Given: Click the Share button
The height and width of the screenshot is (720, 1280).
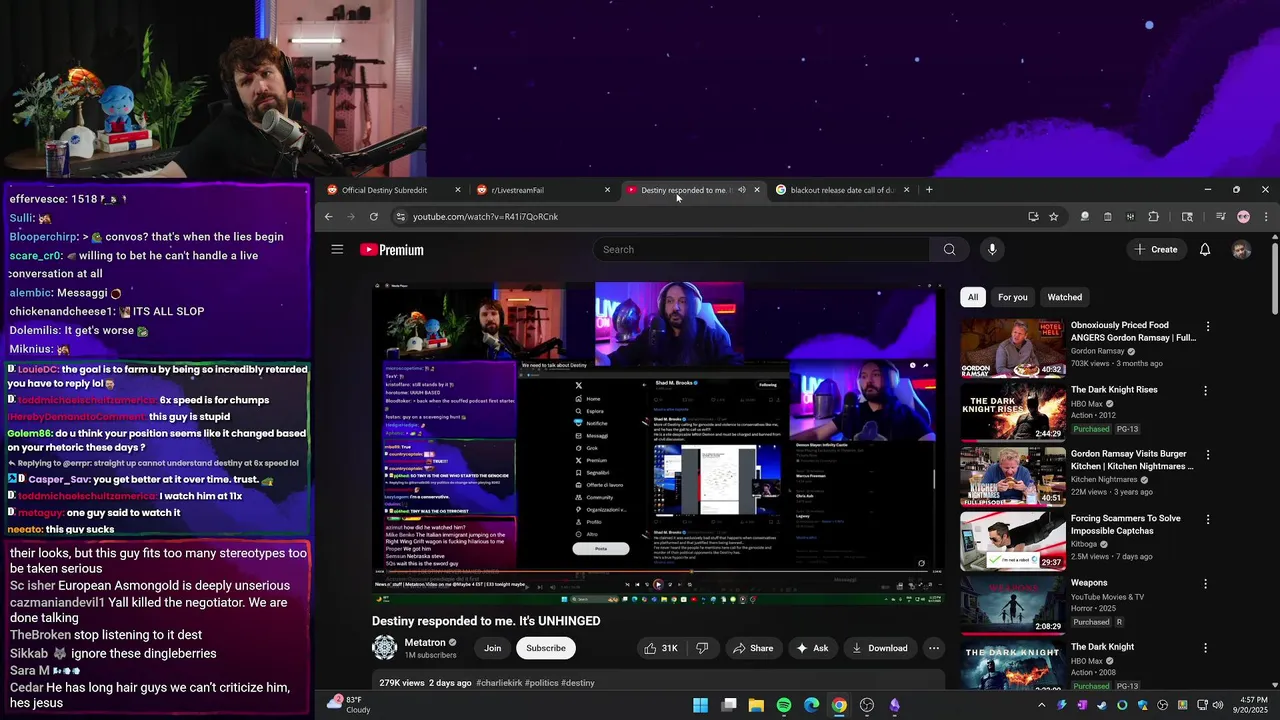Looking at the screenshot, I should point(753,648).
